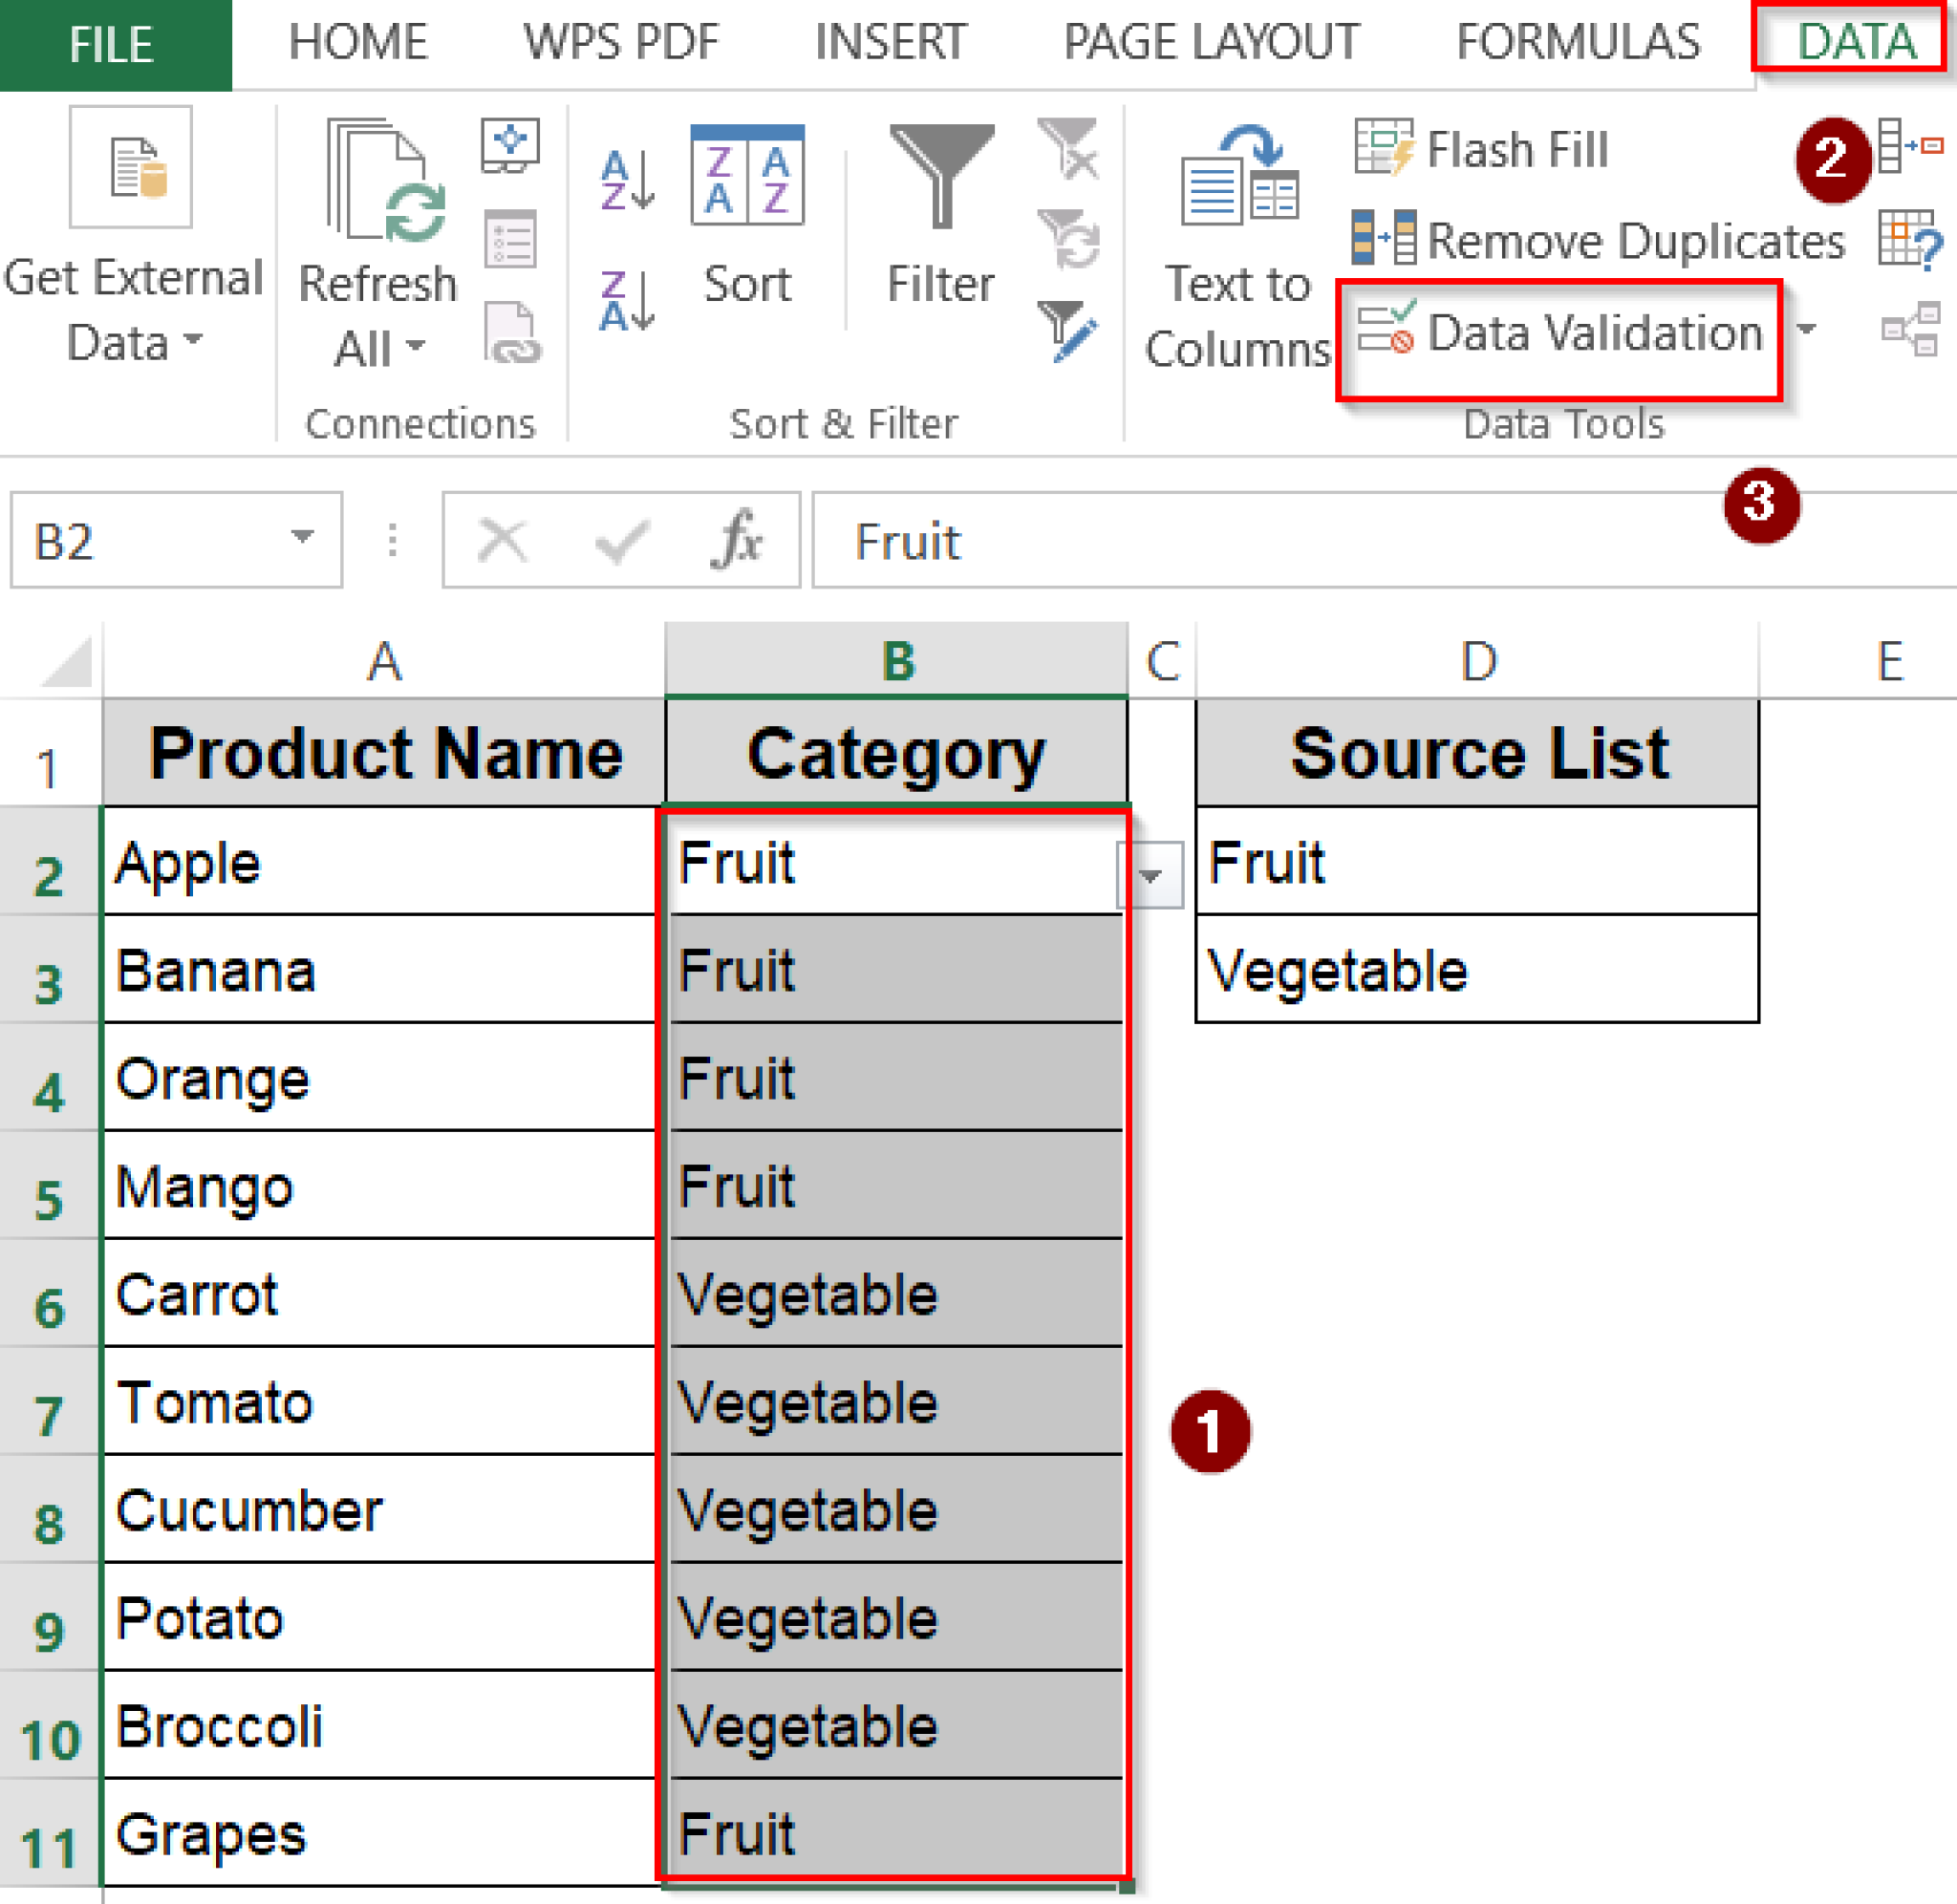Click the Insert Function fx icon

736,540
